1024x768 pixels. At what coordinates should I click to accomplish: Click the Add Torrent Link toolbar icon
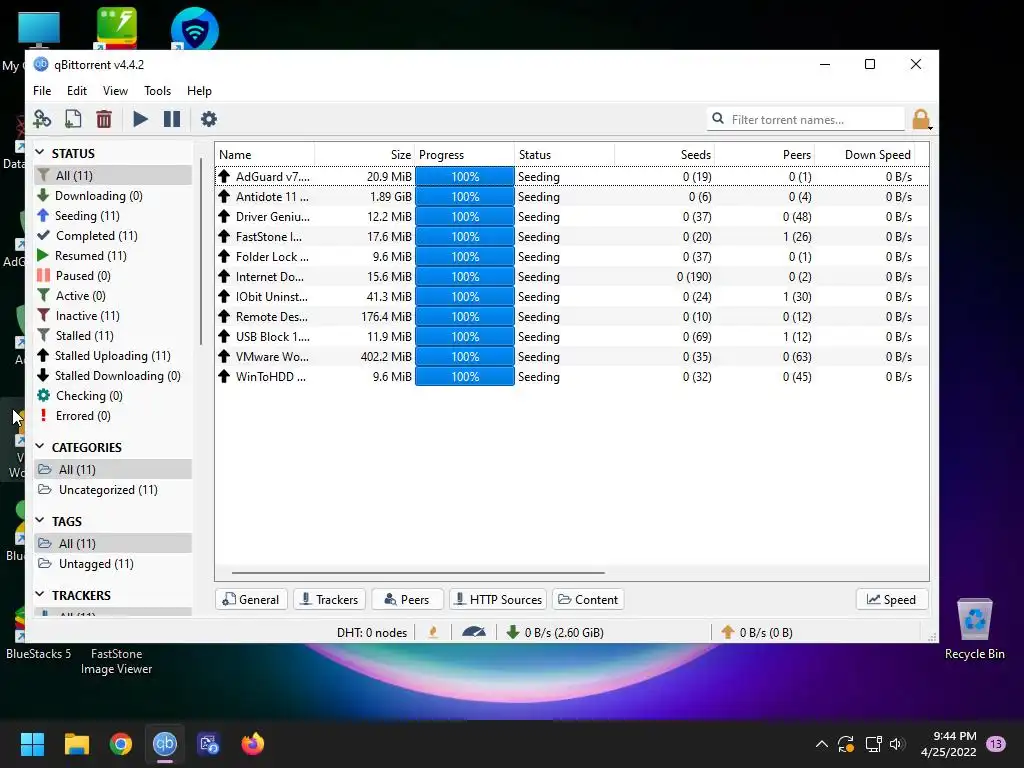click(x=42, y=119)
